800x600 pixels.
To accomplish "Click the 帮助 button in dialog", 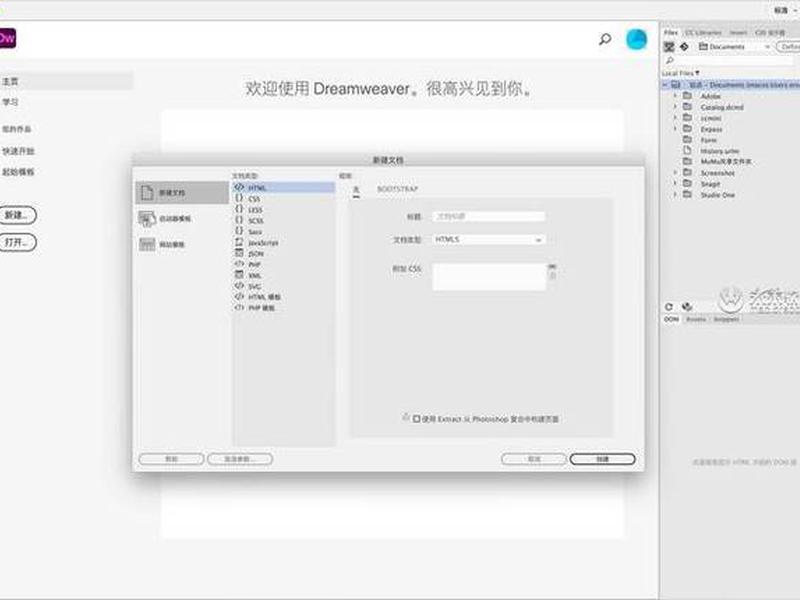I will coord(171,459).
